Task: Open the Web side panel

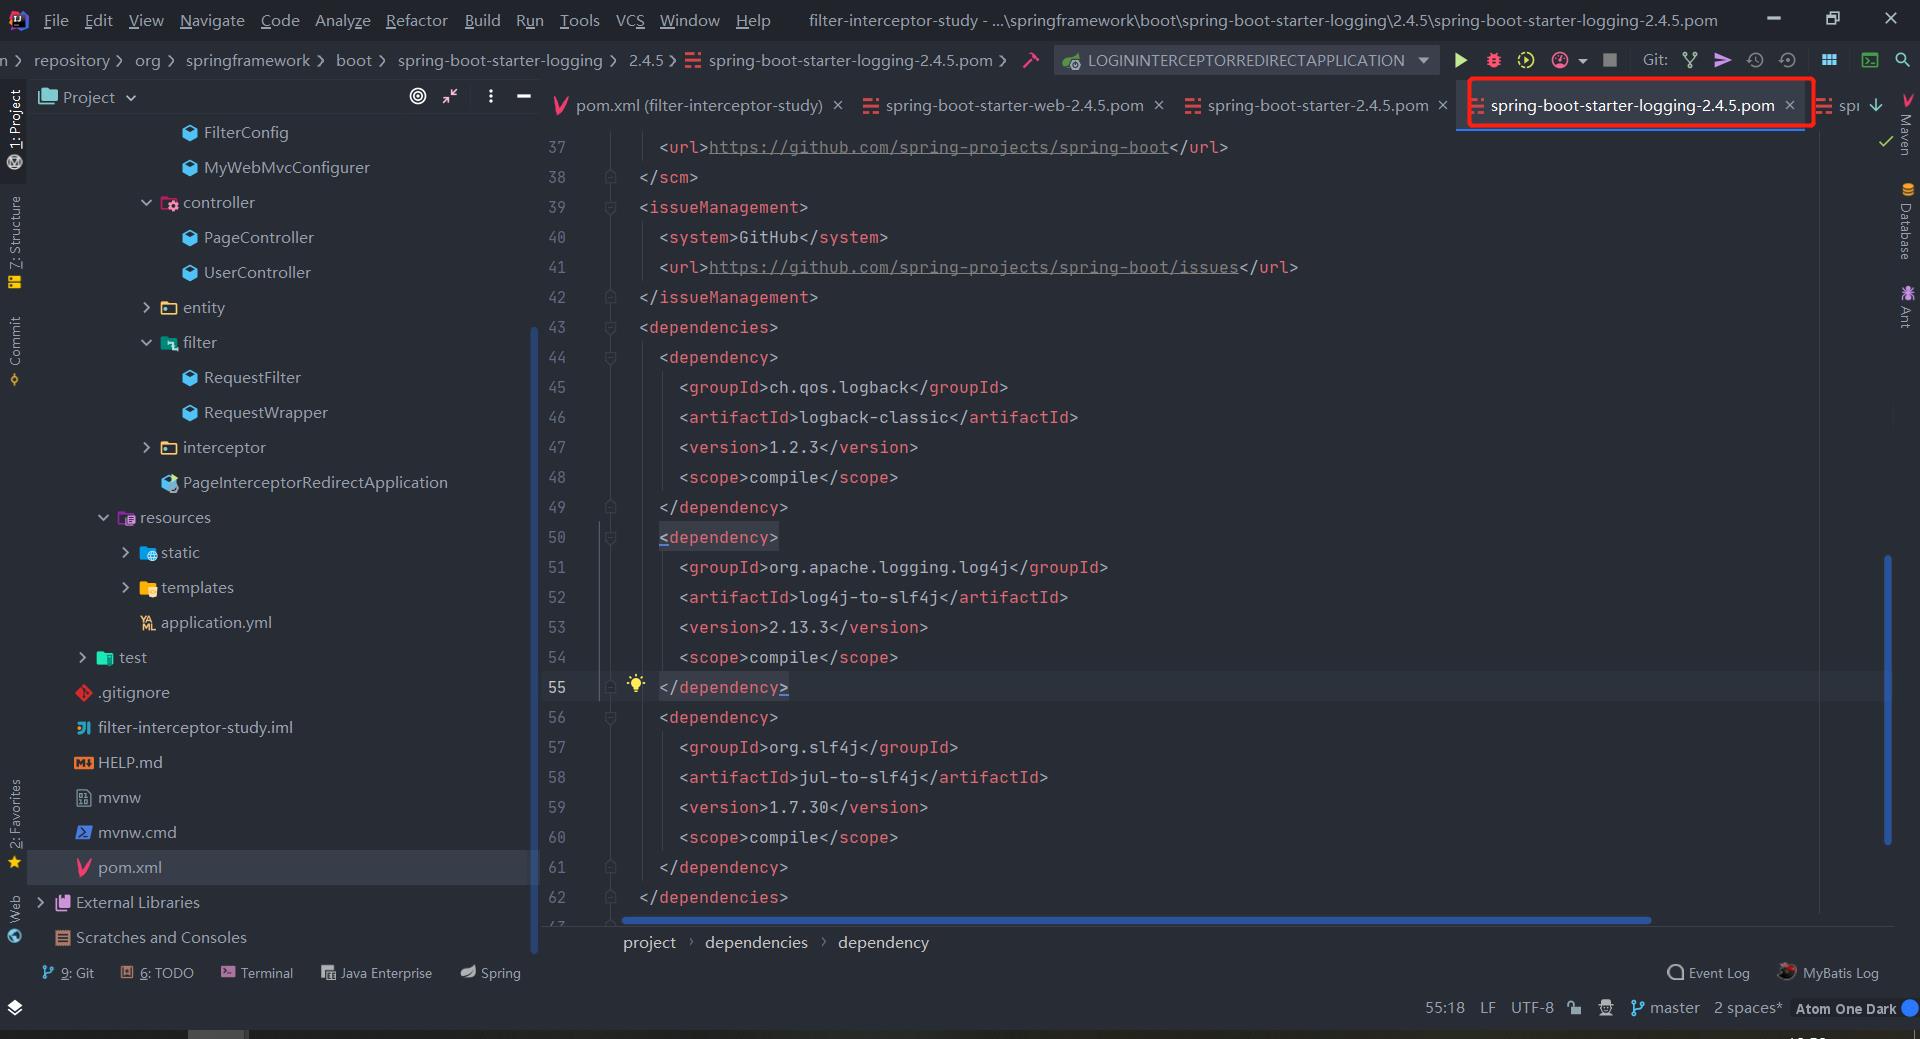Action: click(x=15, y=919)
